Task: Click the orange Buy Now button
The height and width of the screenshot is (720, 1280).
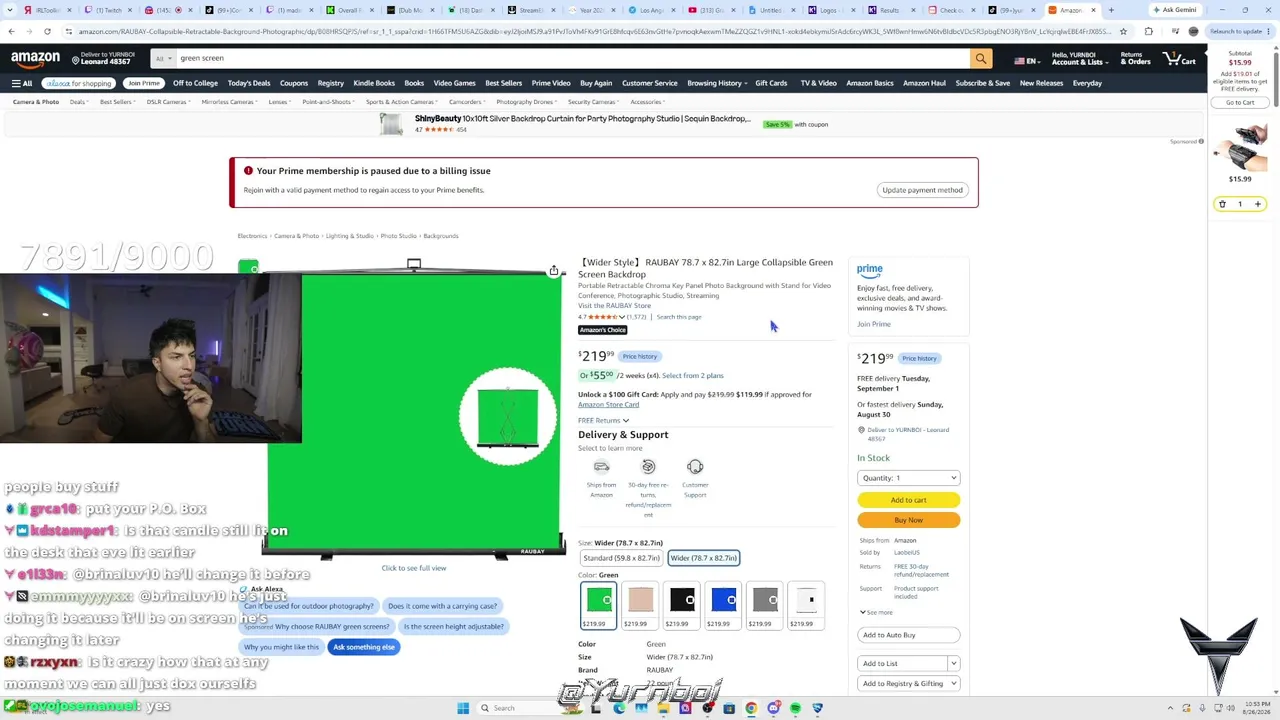Action: pyautogui.click(x=909, y=520)
